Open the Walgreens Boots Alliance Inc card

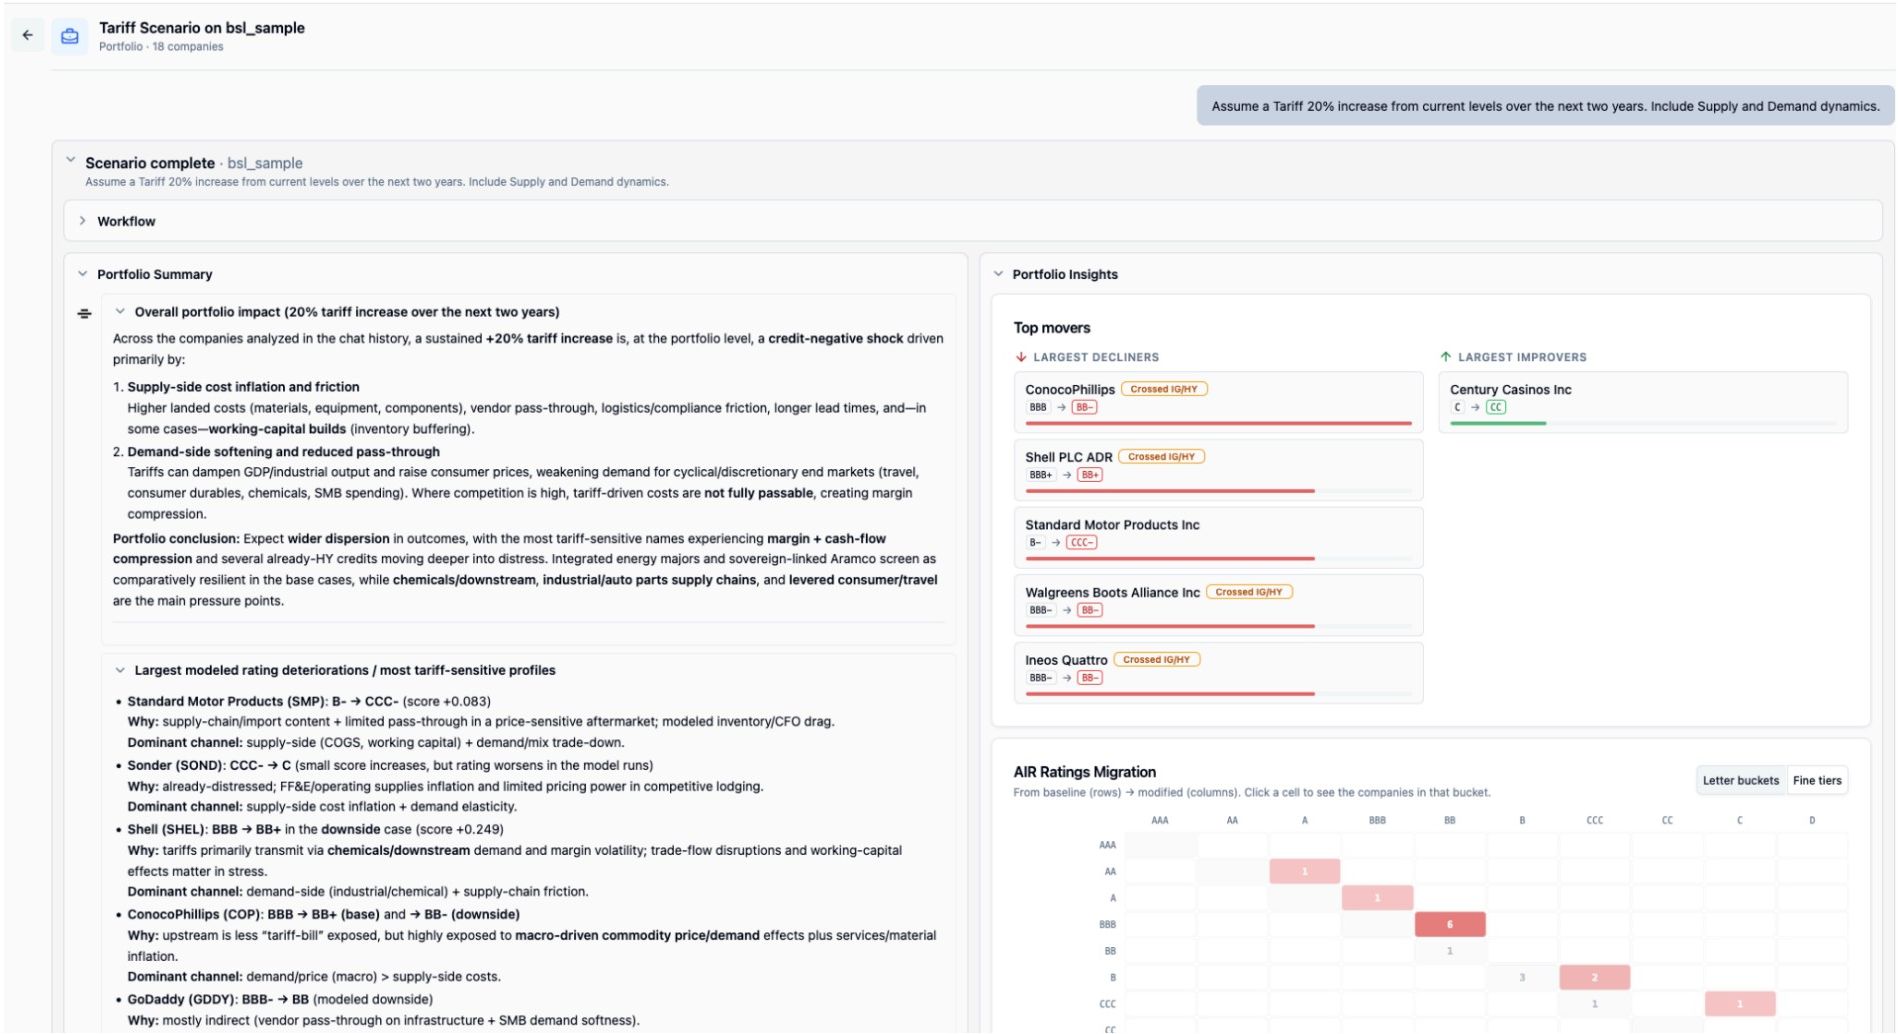1218,604
